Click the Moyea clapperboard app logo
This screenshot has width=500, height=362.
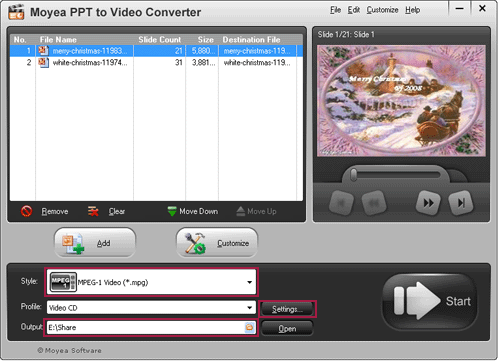(x=16, y=12)
